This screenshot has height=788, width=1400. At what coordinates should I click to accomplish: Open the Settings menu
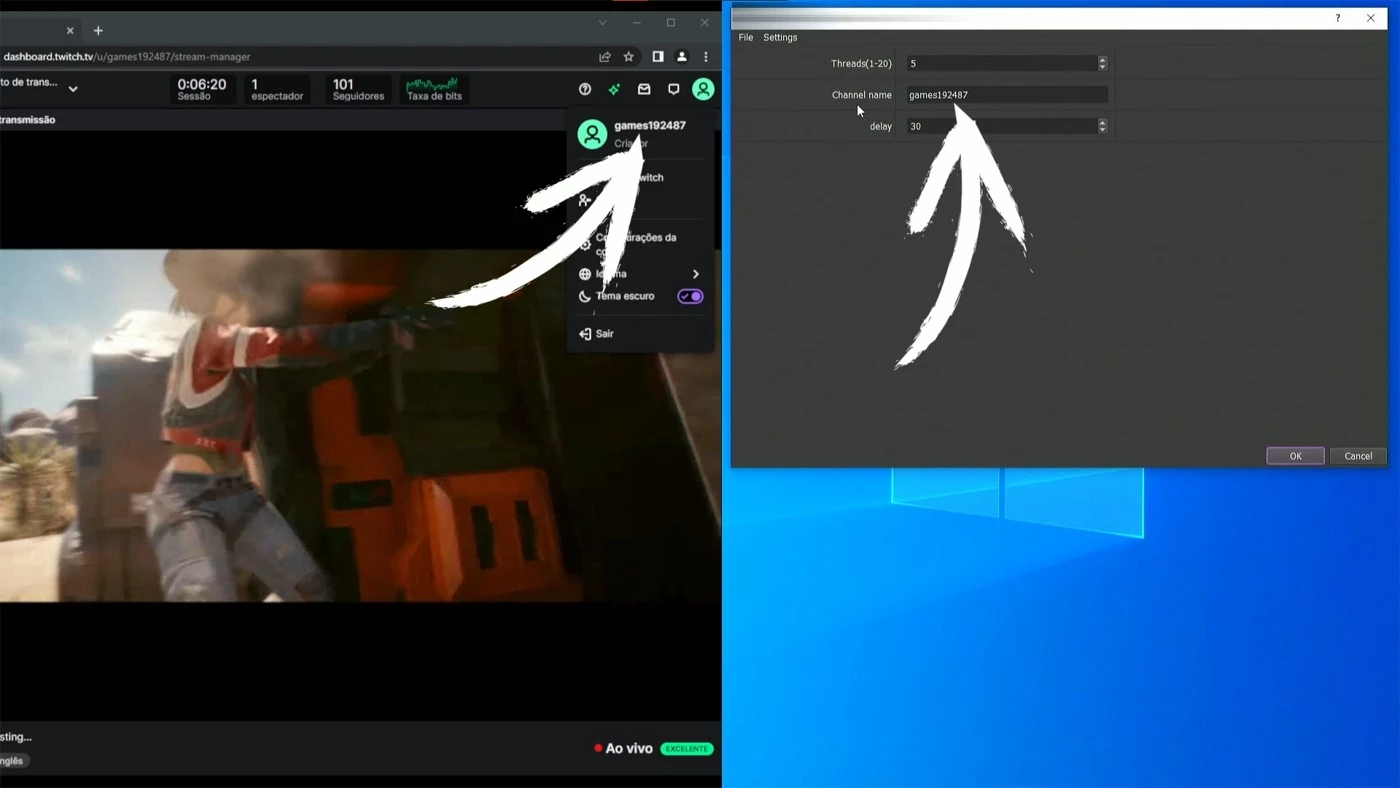780,37
